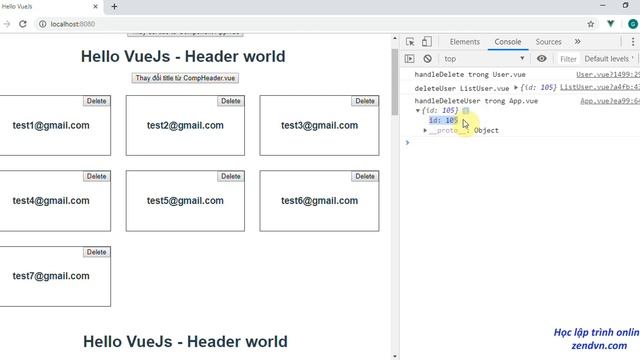Reload the localhost page
Screen dimensions: 640x360
(x=23, y=24)
